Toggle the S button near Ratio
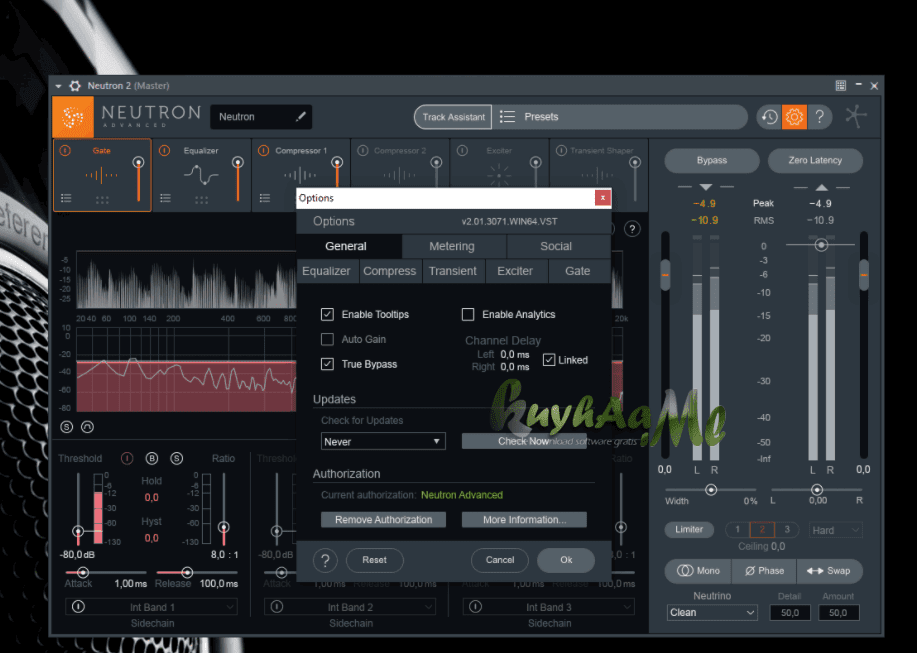The width and height of the screenshot is (917, 653). pyautogui.click(x=177, y=458)
